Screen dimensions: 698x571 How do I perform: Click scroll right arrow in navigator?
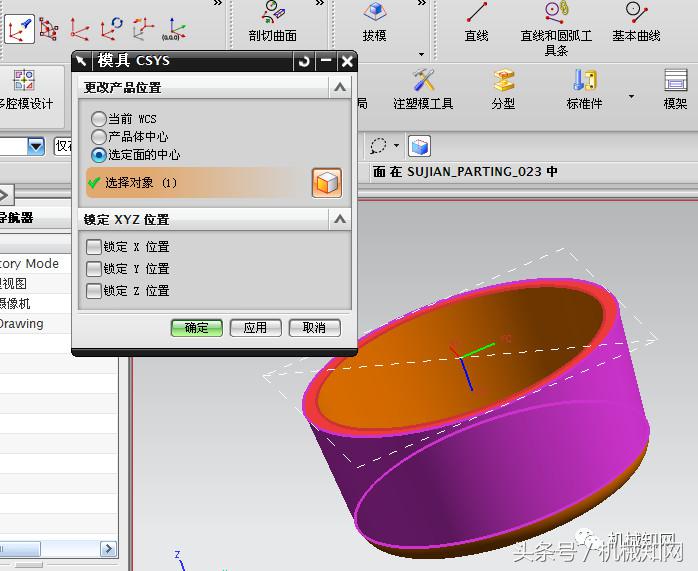108,548
